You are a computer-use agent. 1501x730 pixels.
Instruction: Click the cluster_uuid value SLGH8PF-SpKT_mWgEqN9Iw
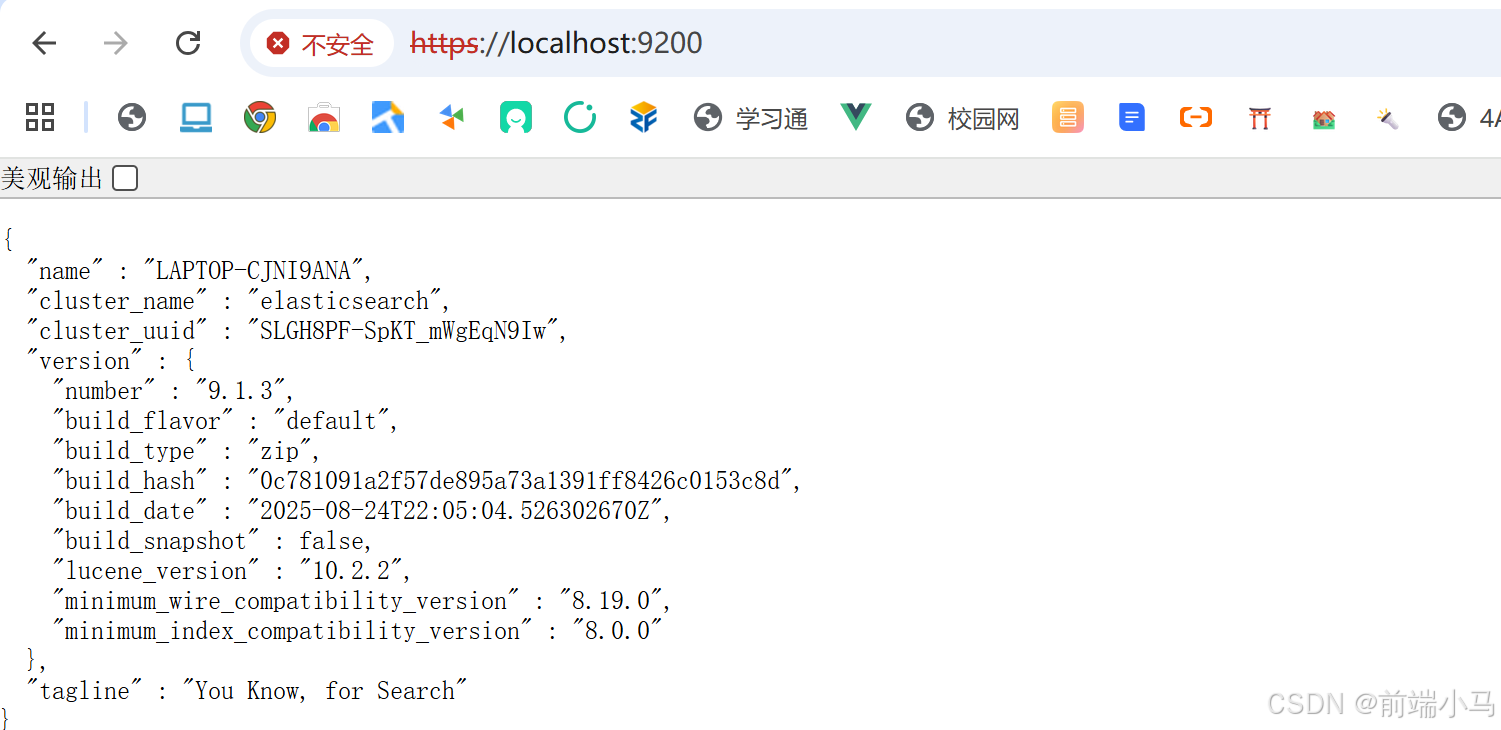(x=403, y=330)
